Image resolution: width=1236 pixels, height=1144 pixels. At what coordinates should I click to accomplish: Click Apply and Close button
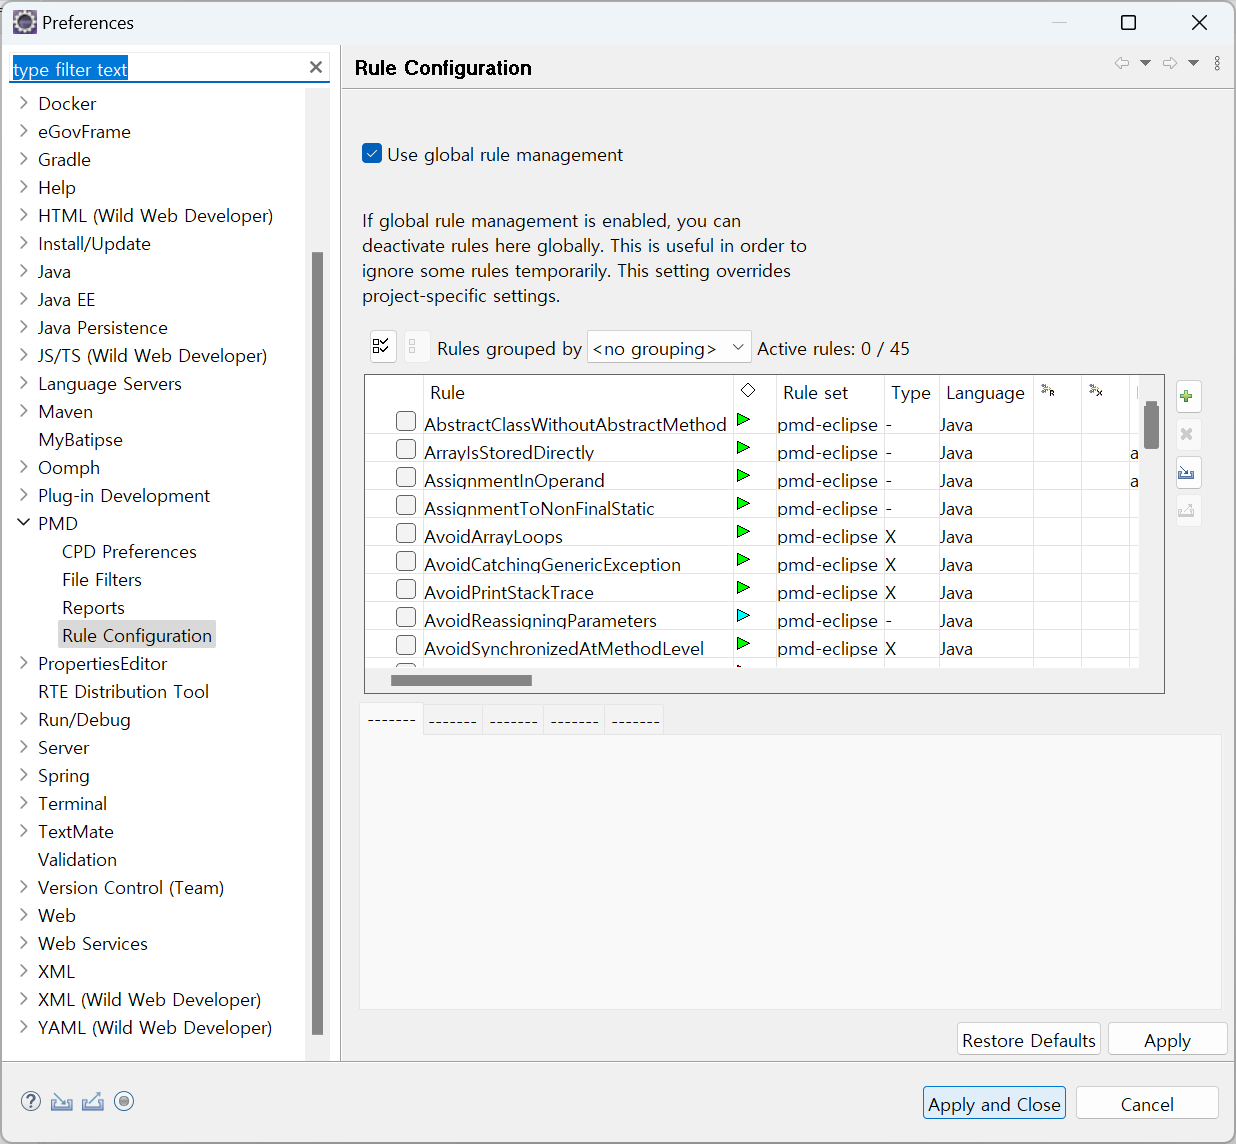point(993,1104)
